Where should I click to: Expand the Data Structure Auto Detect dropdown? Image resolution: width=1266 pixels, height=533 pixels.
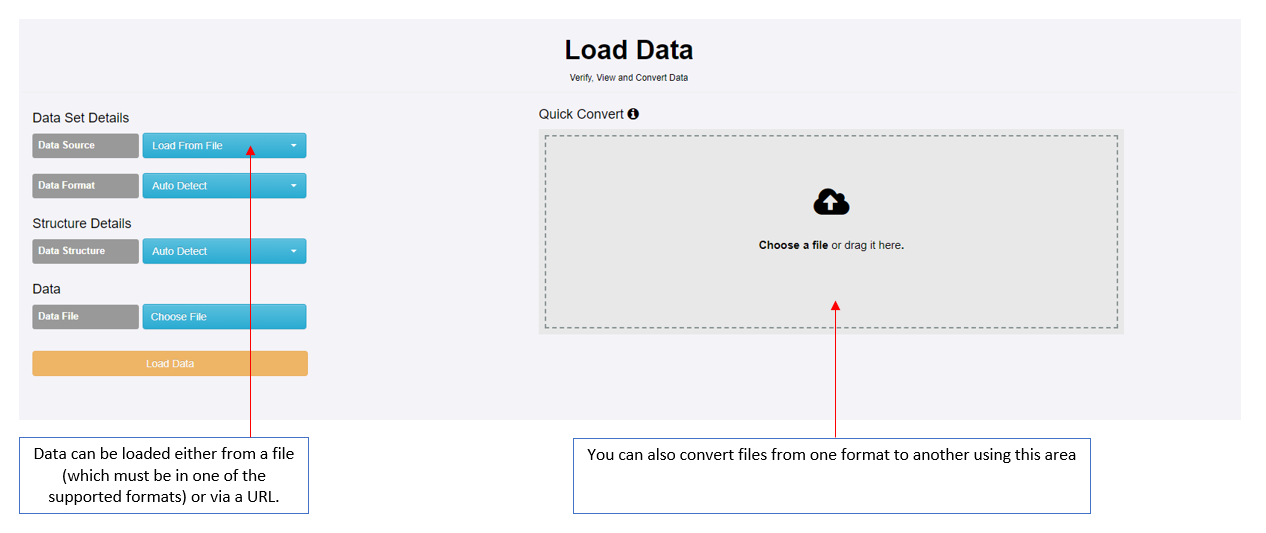[224, 251]
